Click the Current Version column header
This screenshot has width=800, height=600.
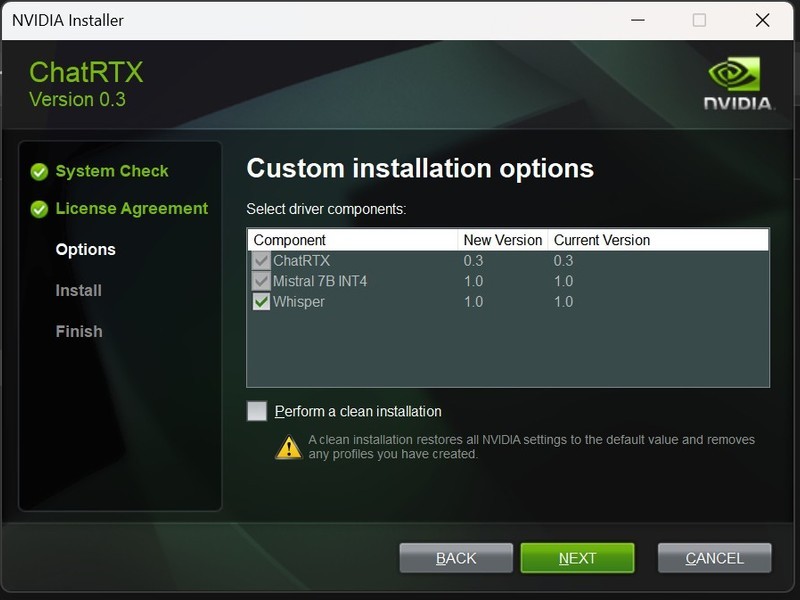(658, 240)
